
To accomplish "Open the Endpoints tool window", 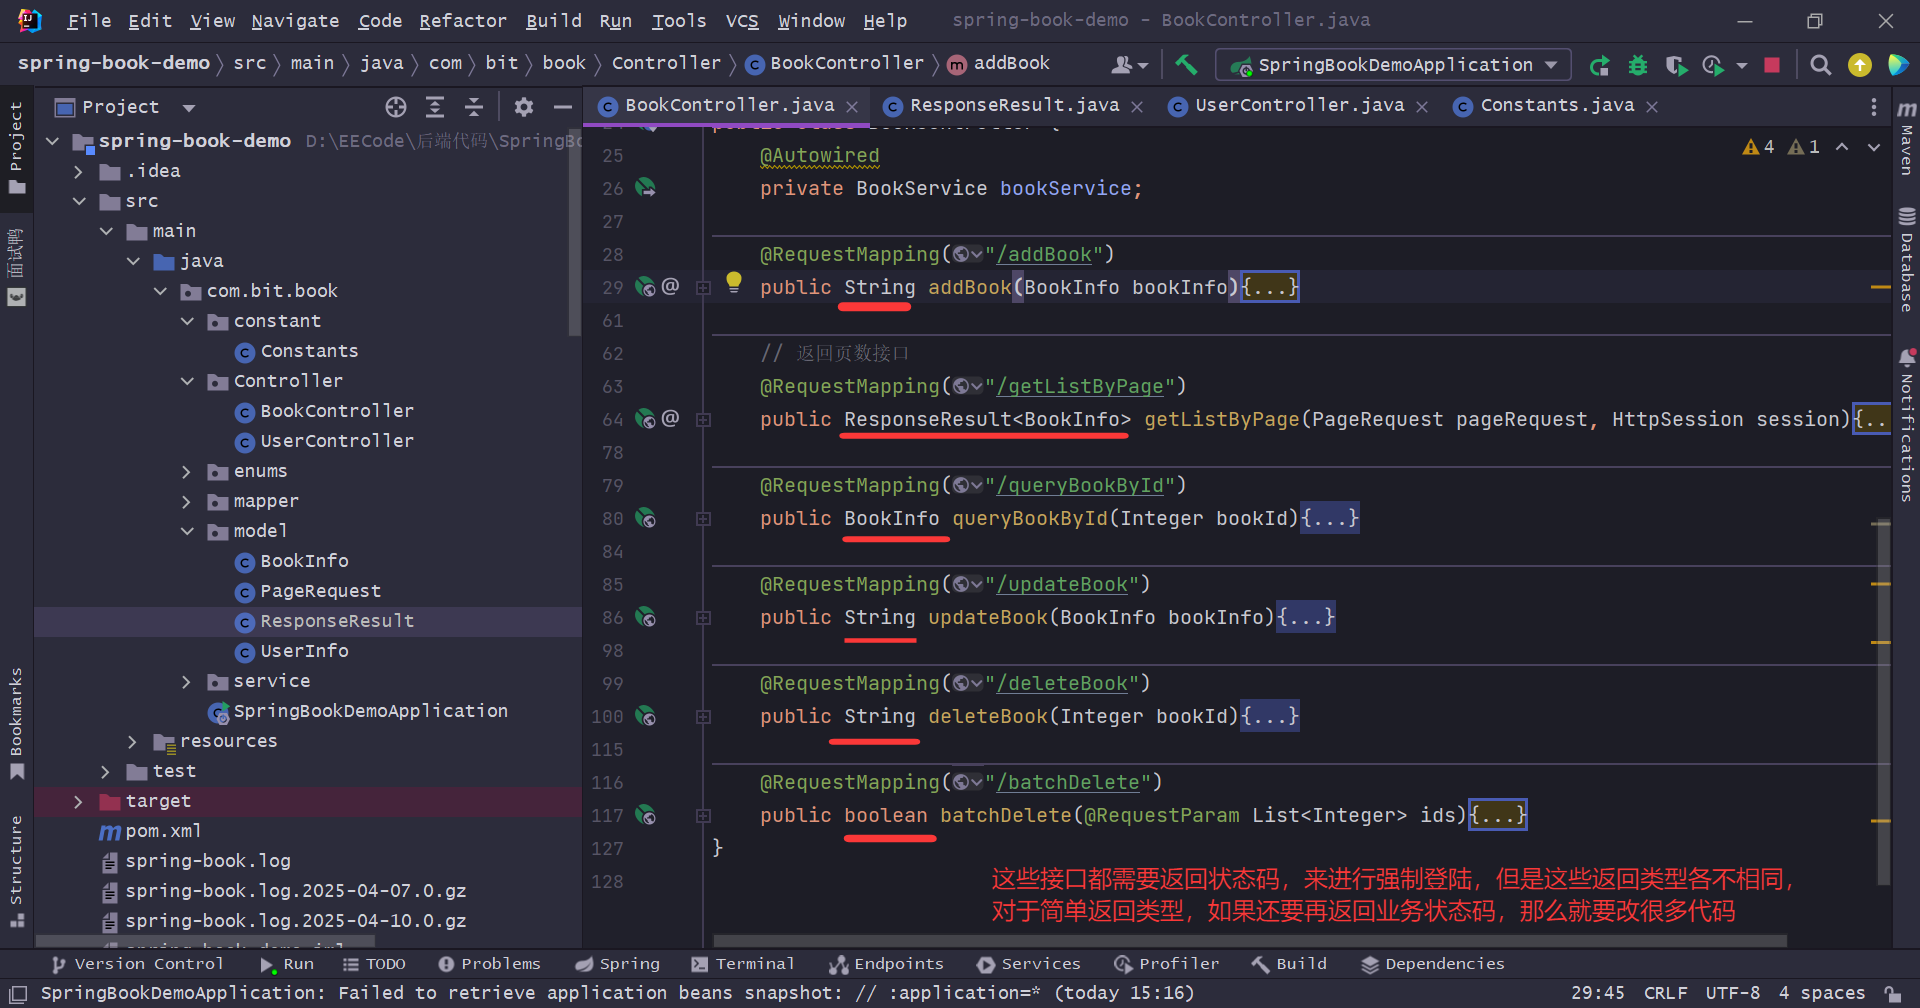I will click(x=887, y=964).
